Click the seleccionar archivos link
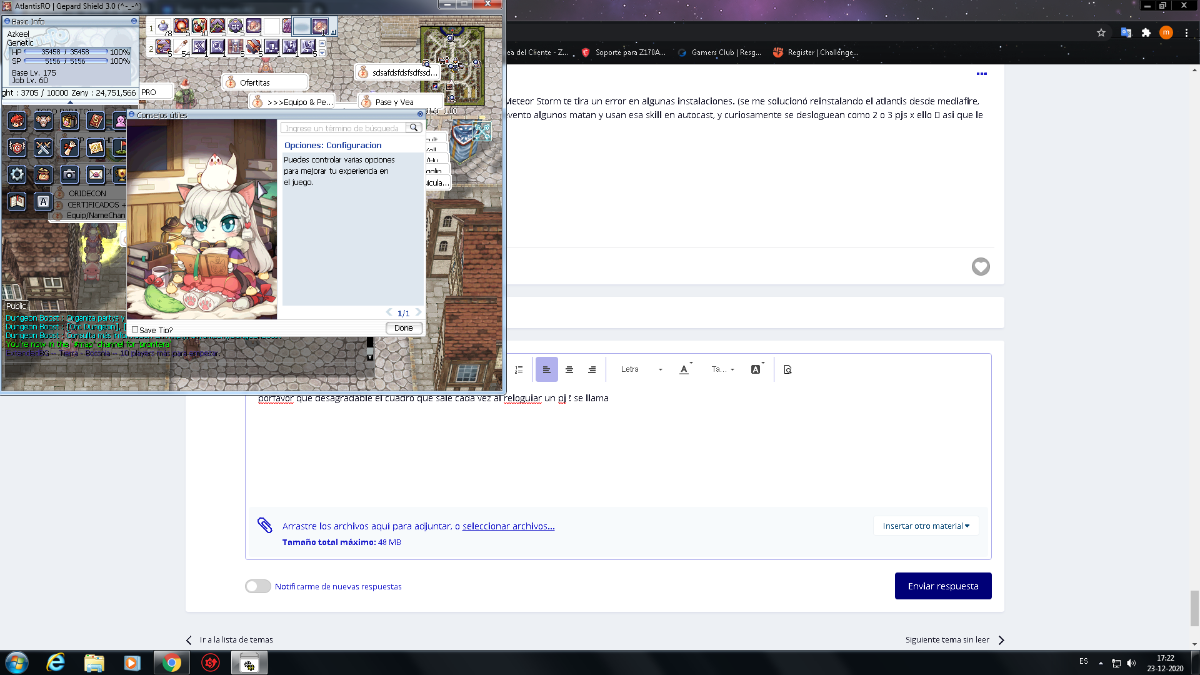This screenshot has width=1200, height=675. pos(508,526)
